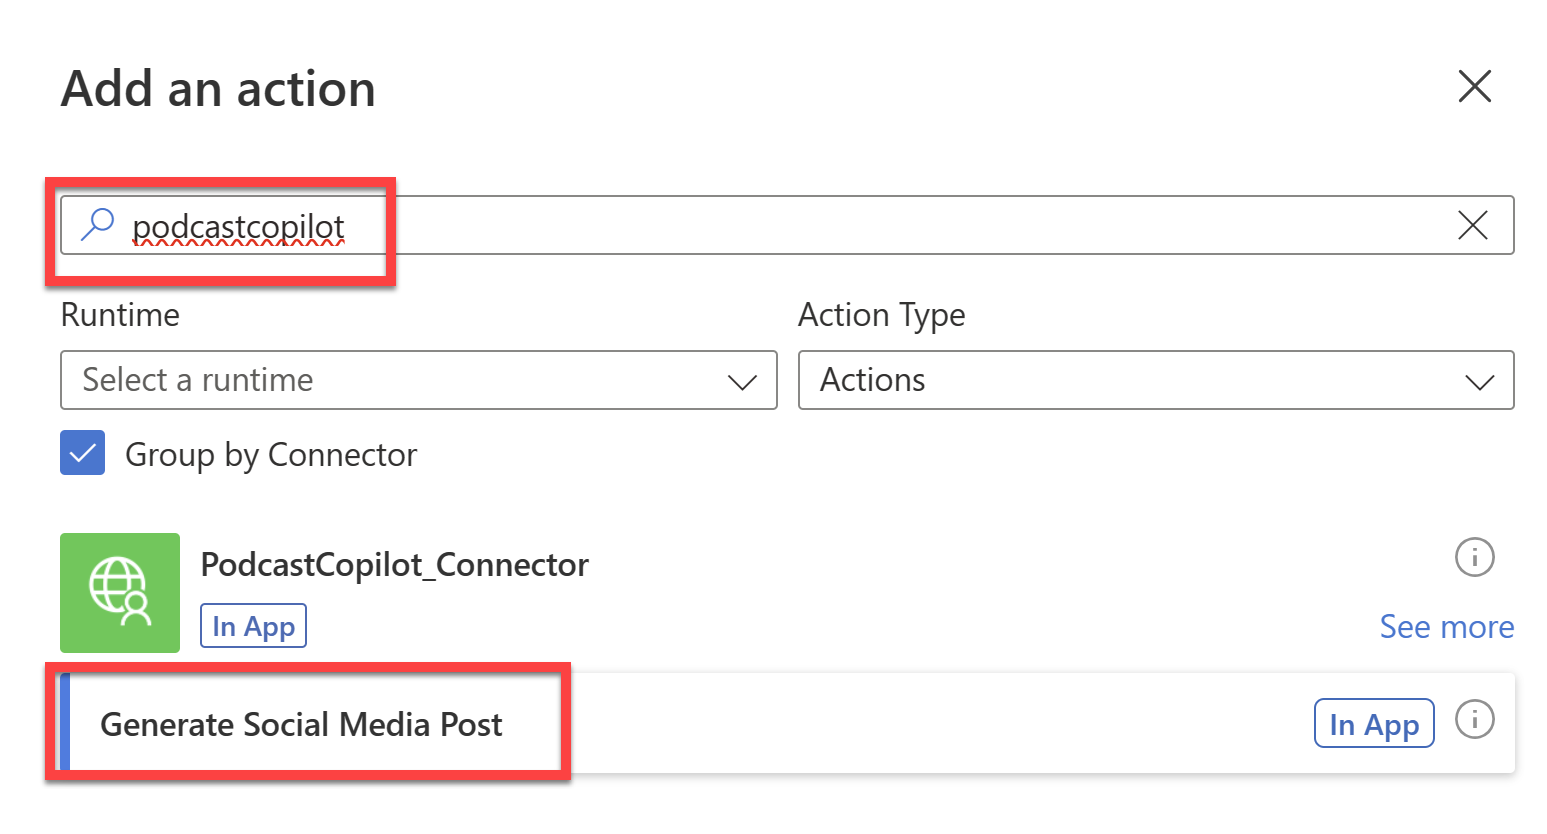The image size is (1547, 834).
Task: Close the Add an action panel
Action: click(x=1474, y=87)
